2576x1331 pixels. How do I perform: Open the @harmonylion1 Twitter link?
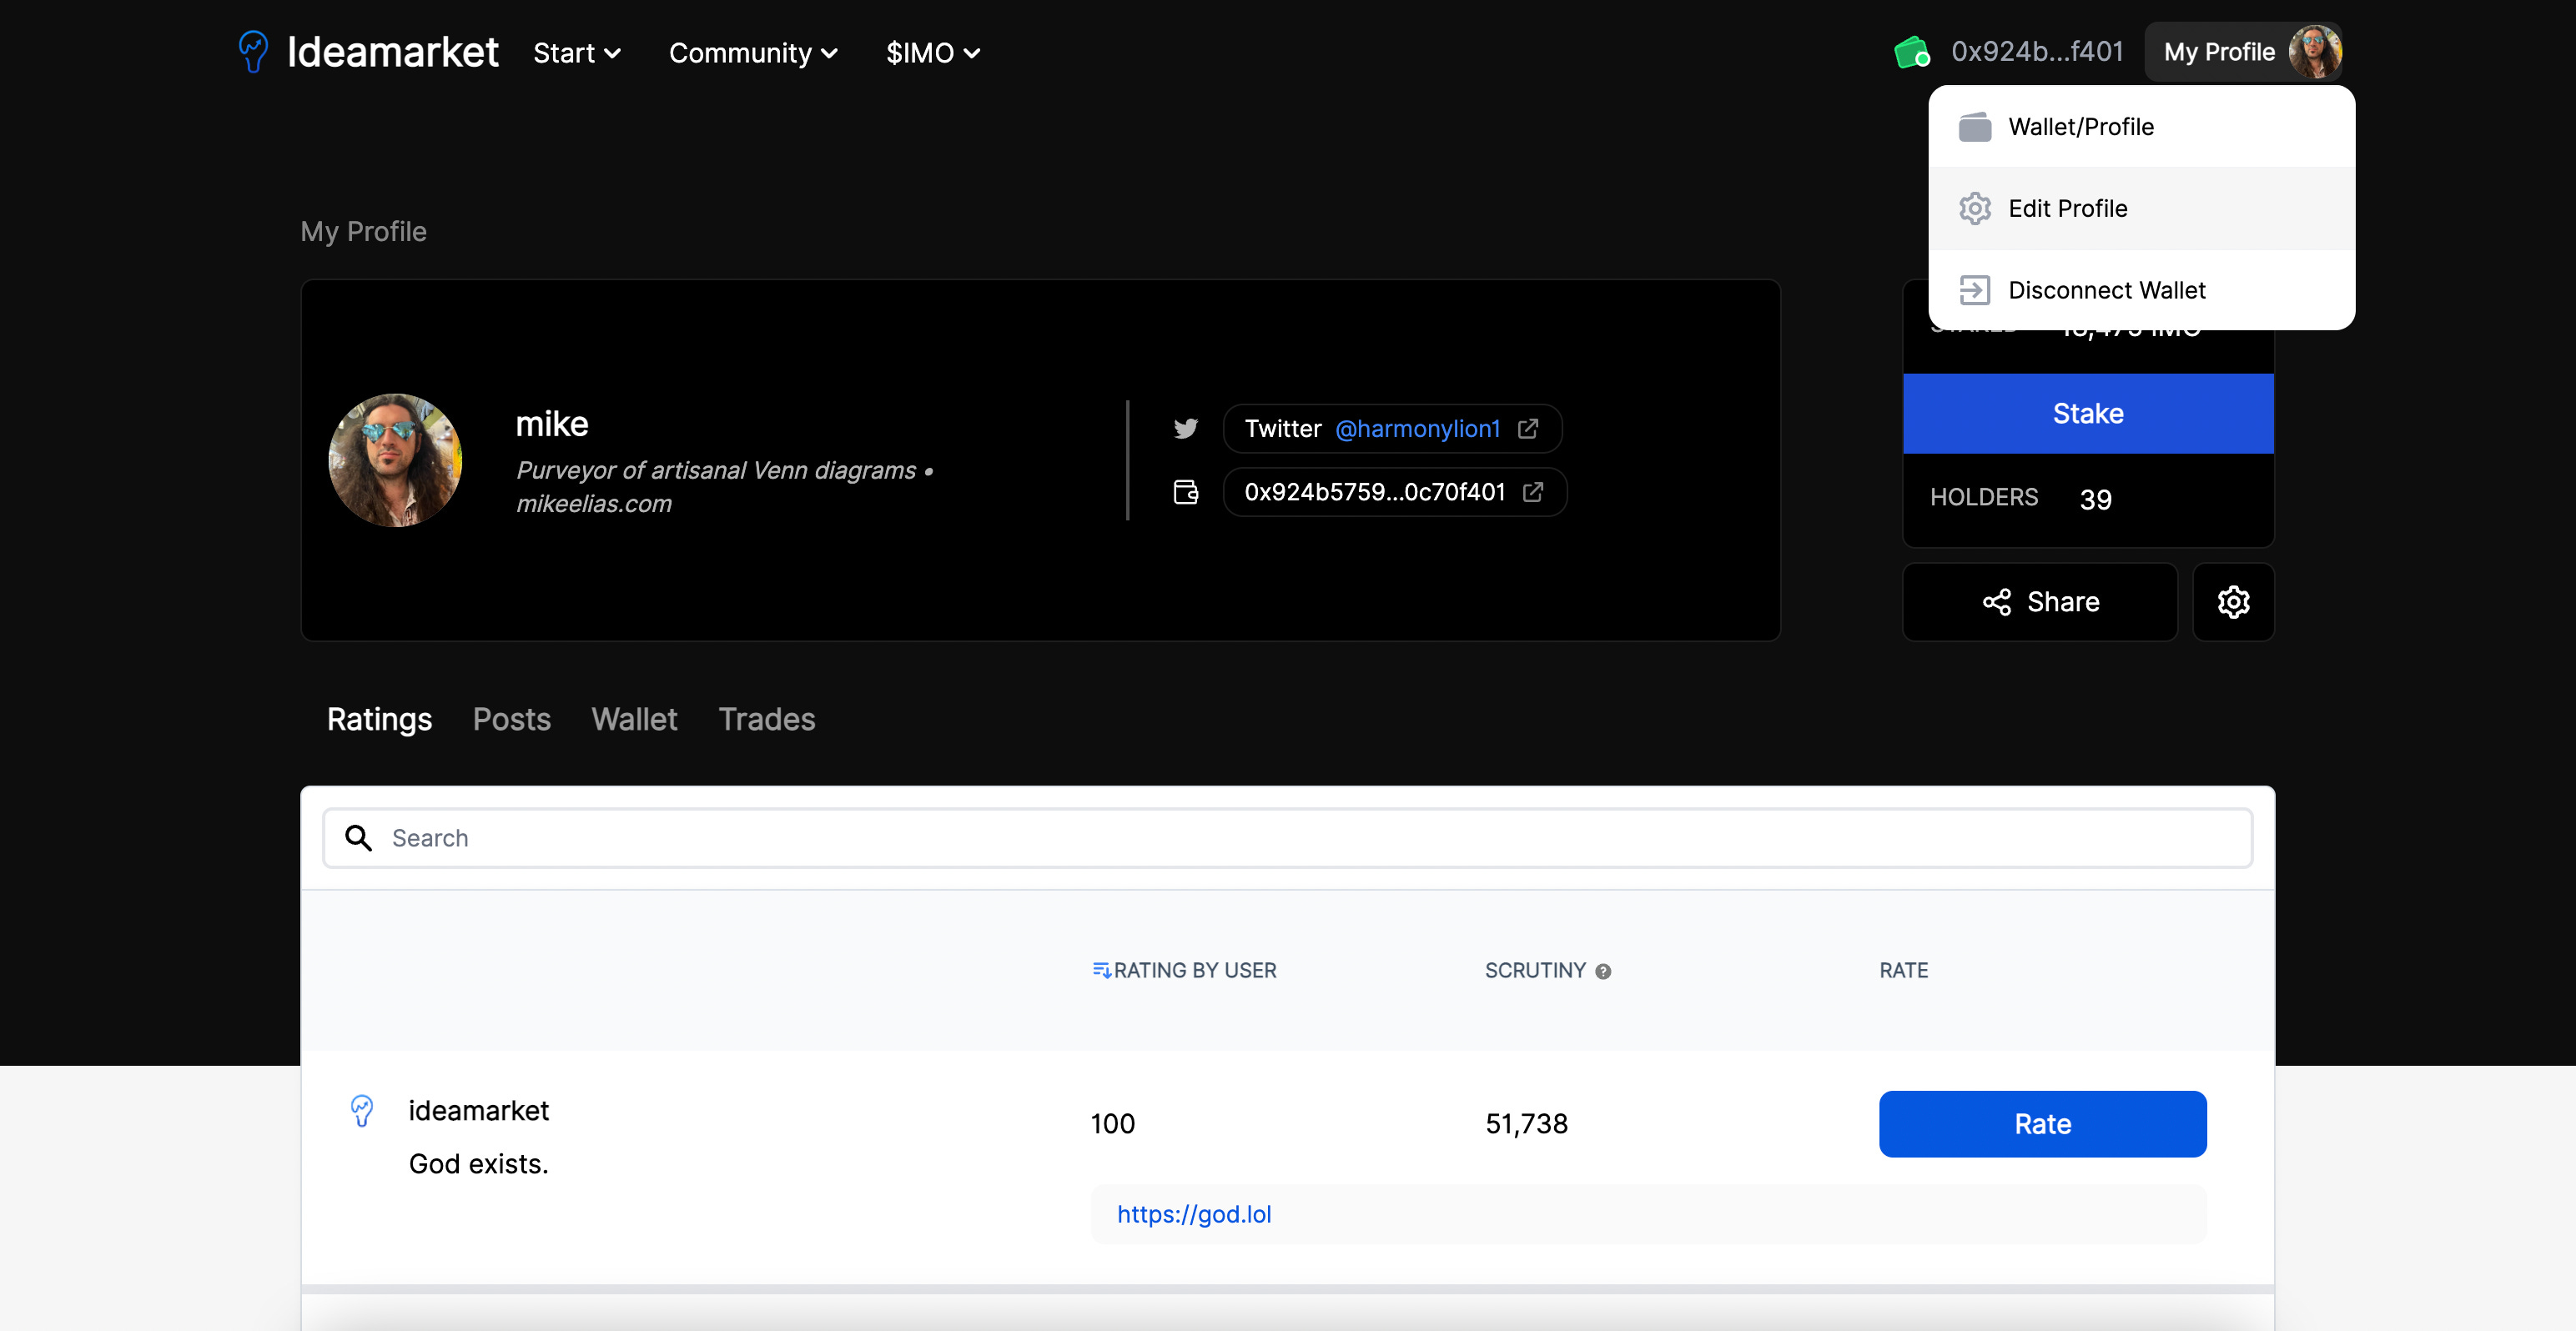pos(1418,429)
